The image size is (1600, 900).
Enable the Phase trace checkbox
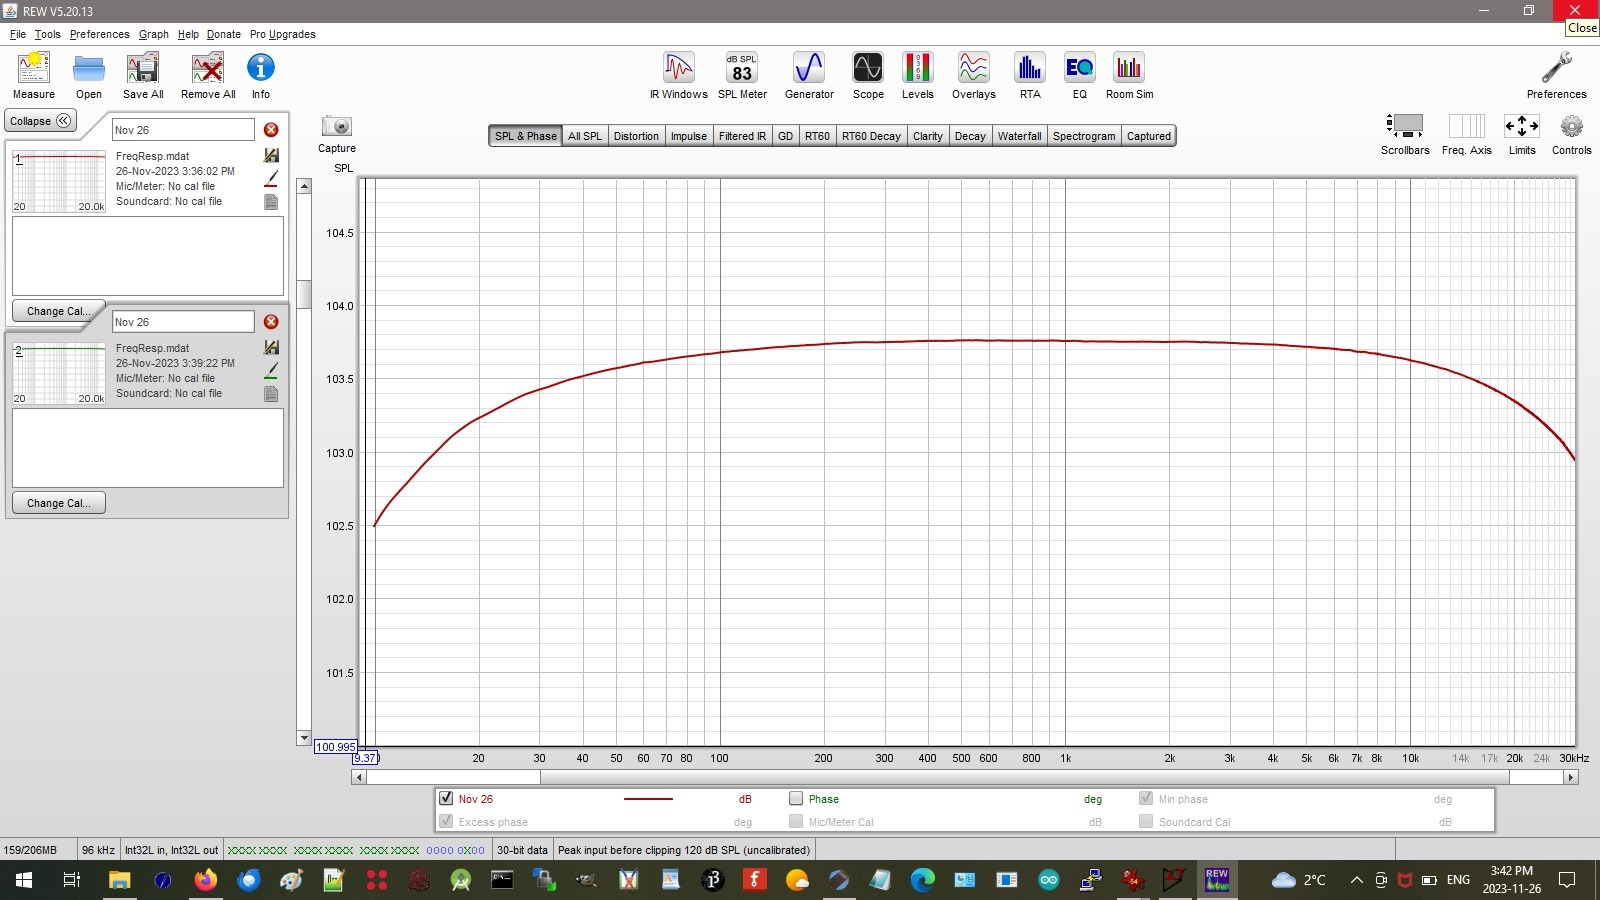tap(796, 798)
